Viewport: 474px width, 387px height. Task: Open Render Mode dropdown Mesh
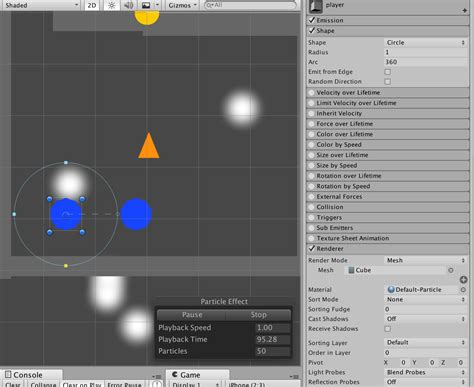click(426, 260)
